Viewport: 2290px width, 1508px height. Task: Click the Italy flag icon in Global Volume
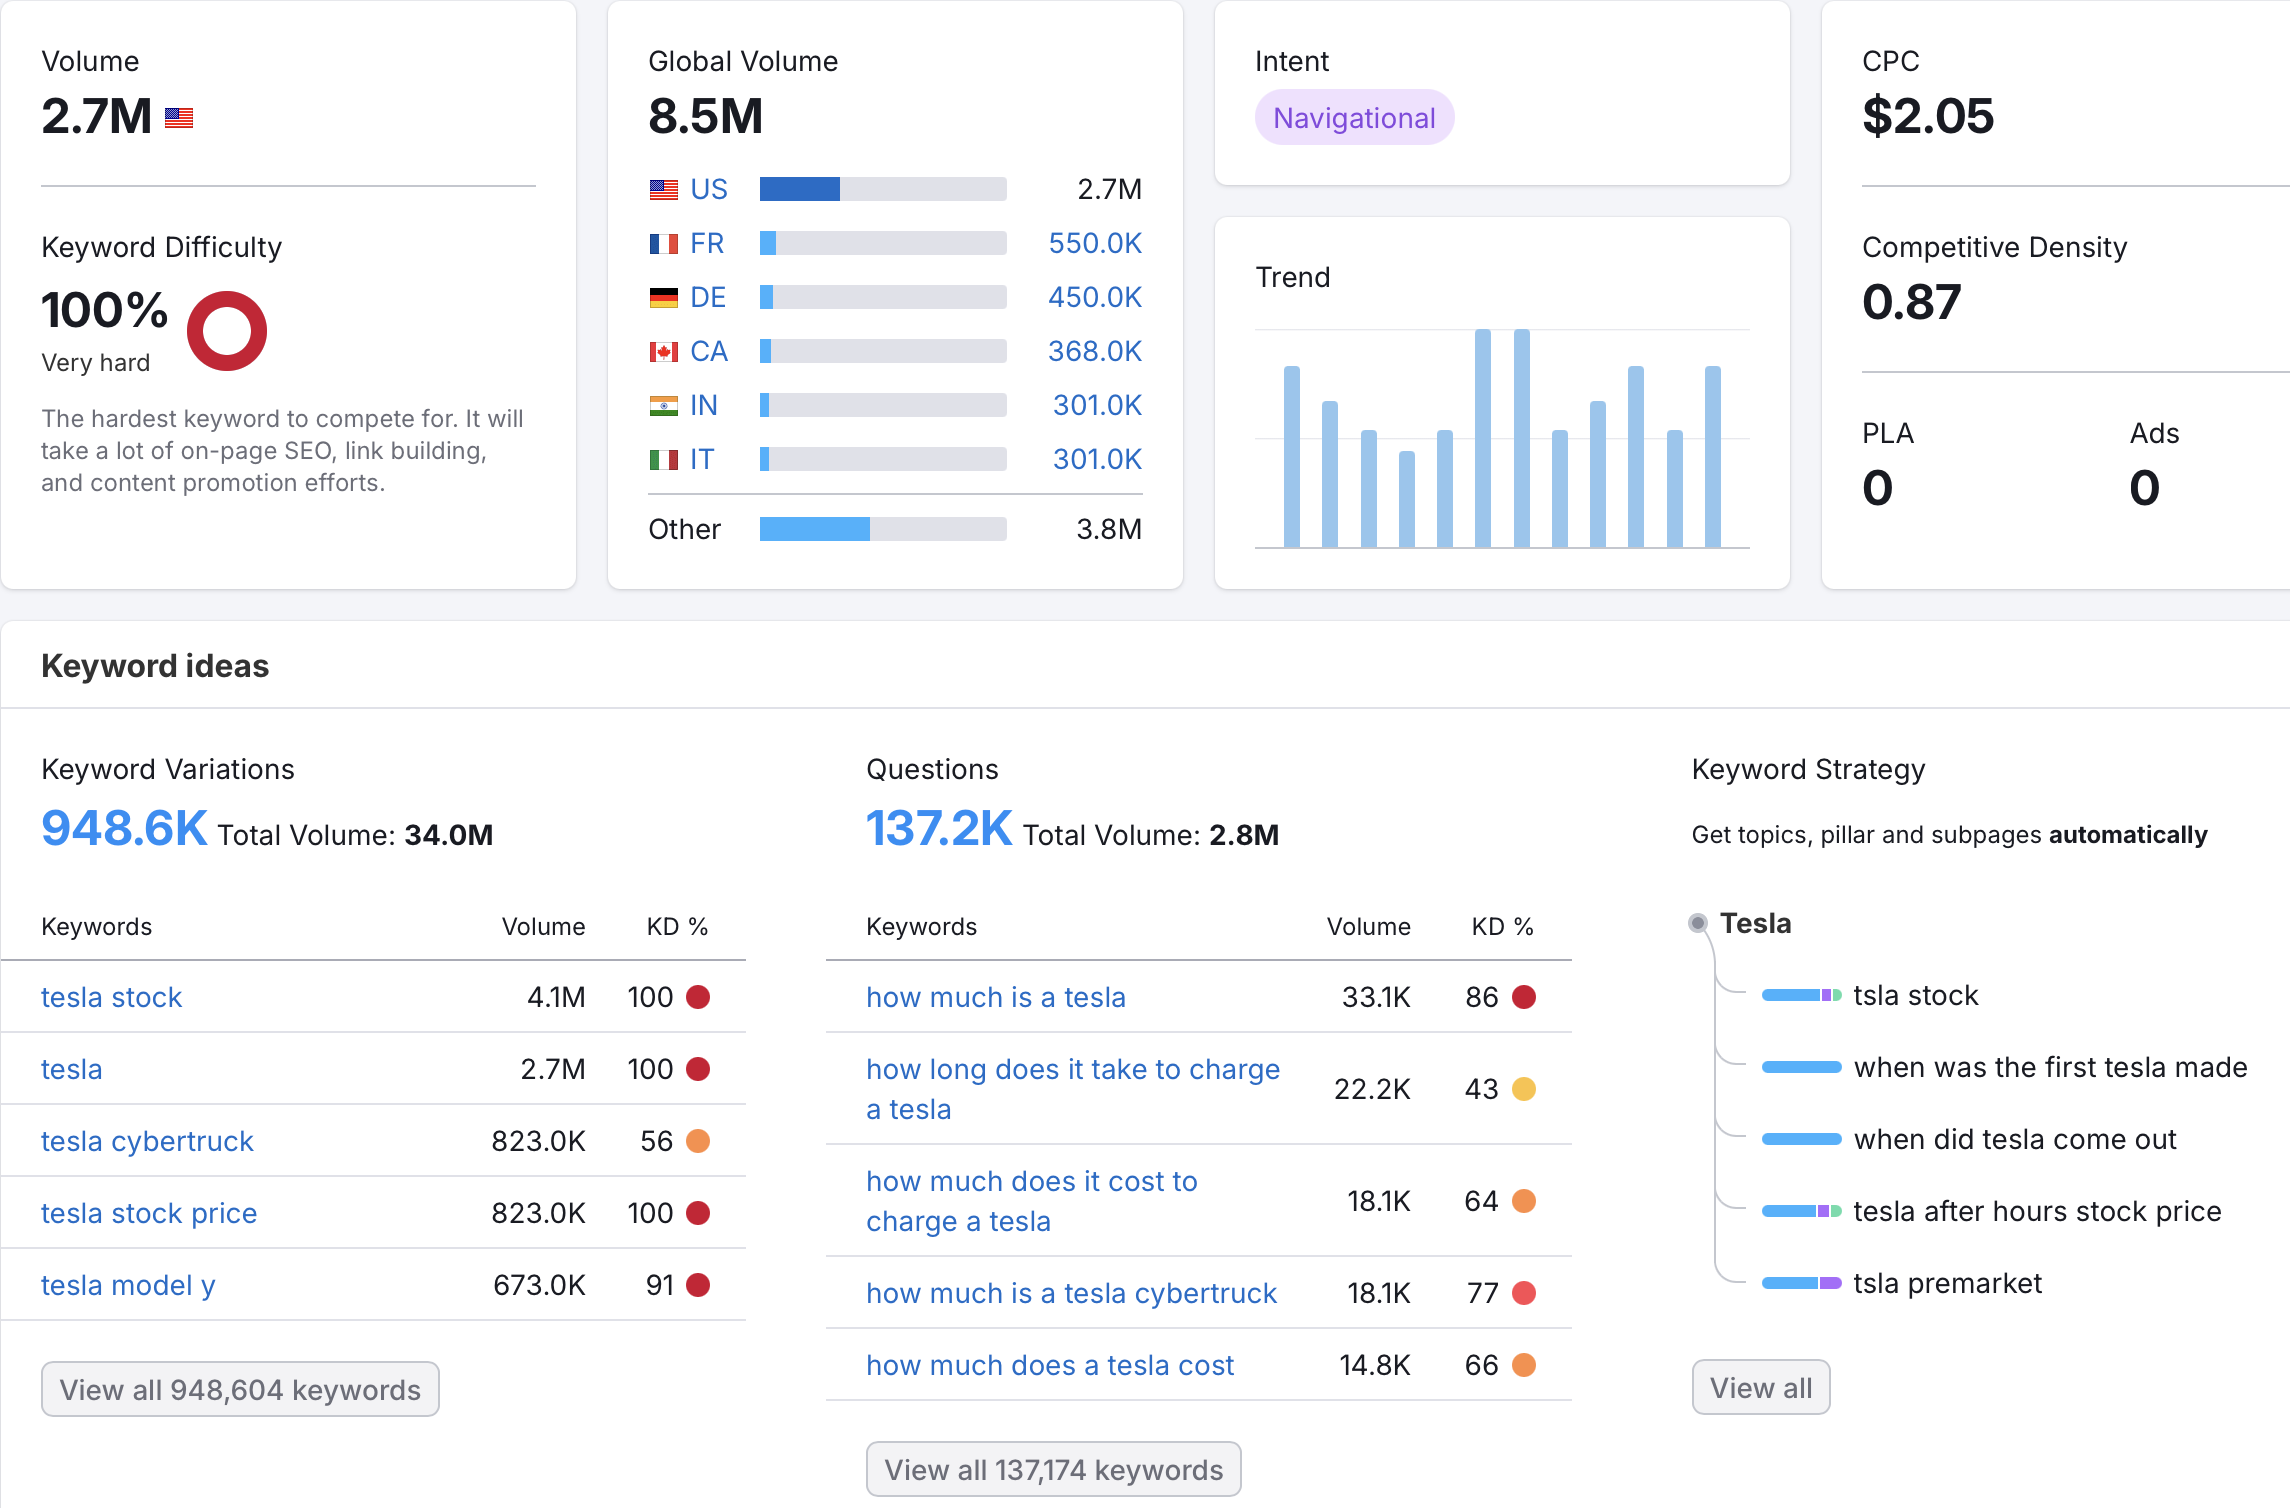pos(663,460)
